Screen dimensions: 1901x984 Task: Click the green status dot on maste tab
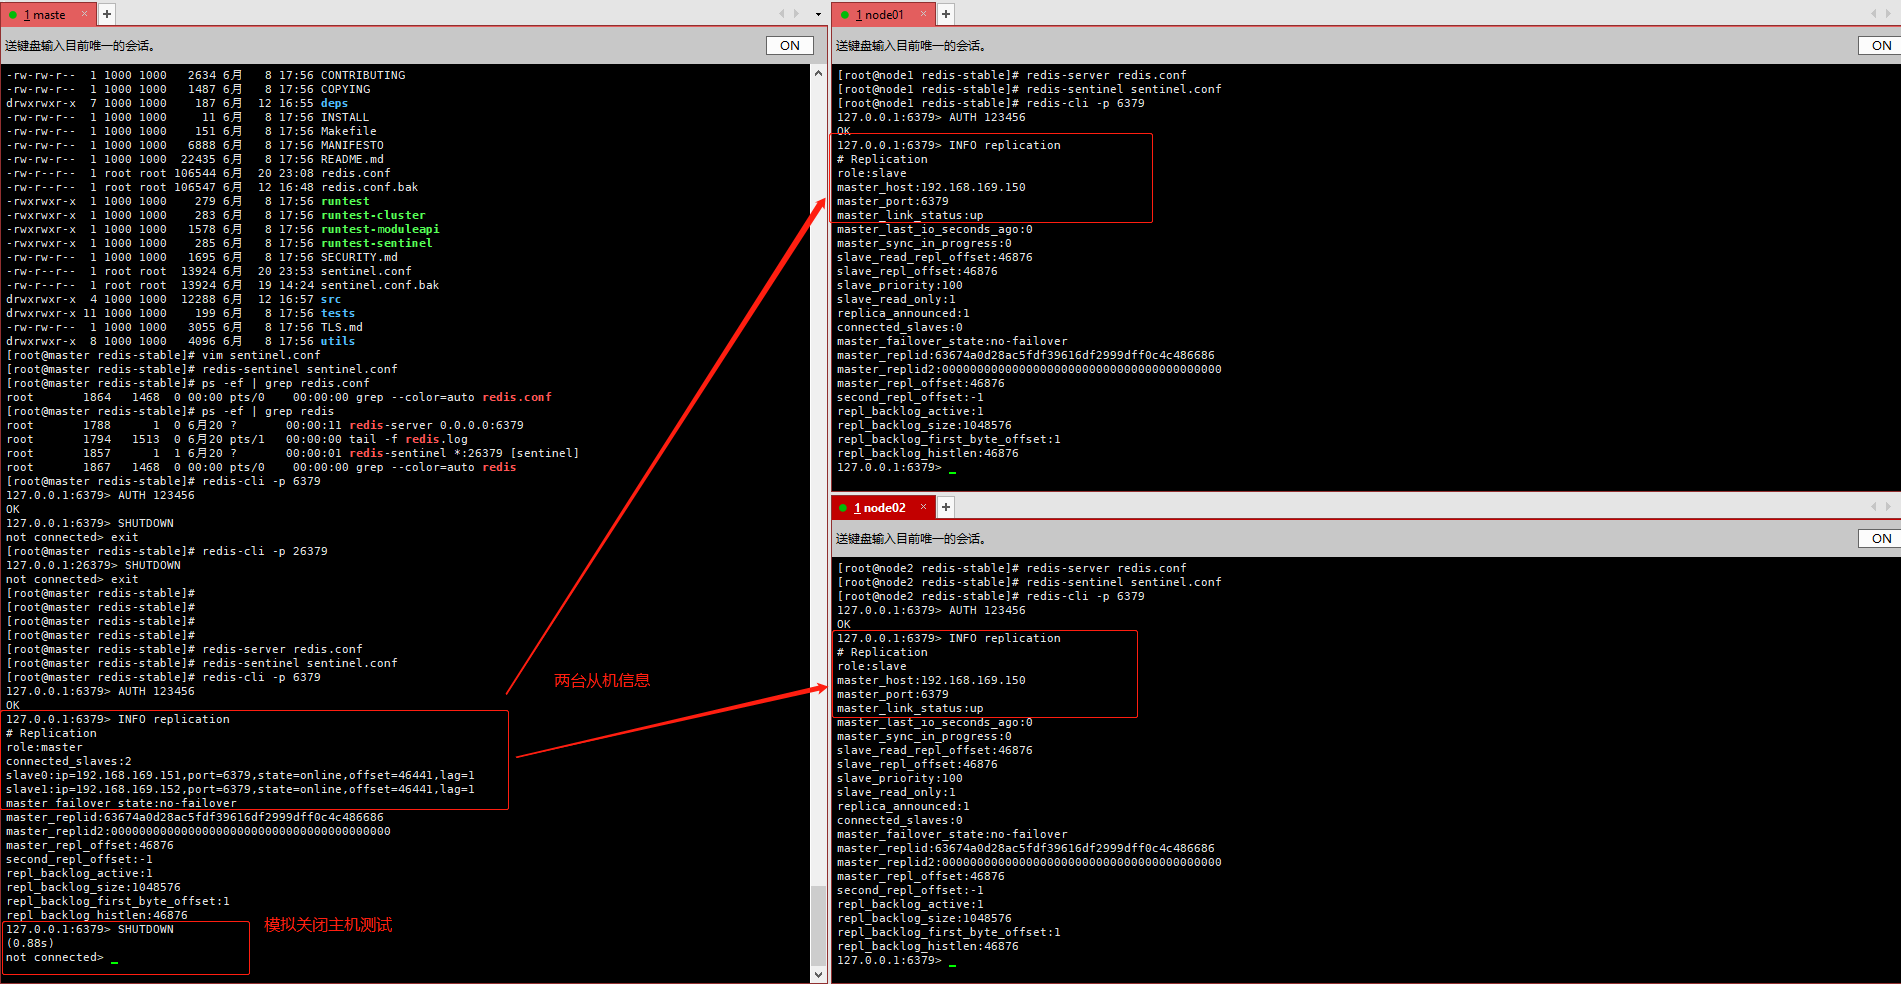pyautogui.click(x=13, y=15)
